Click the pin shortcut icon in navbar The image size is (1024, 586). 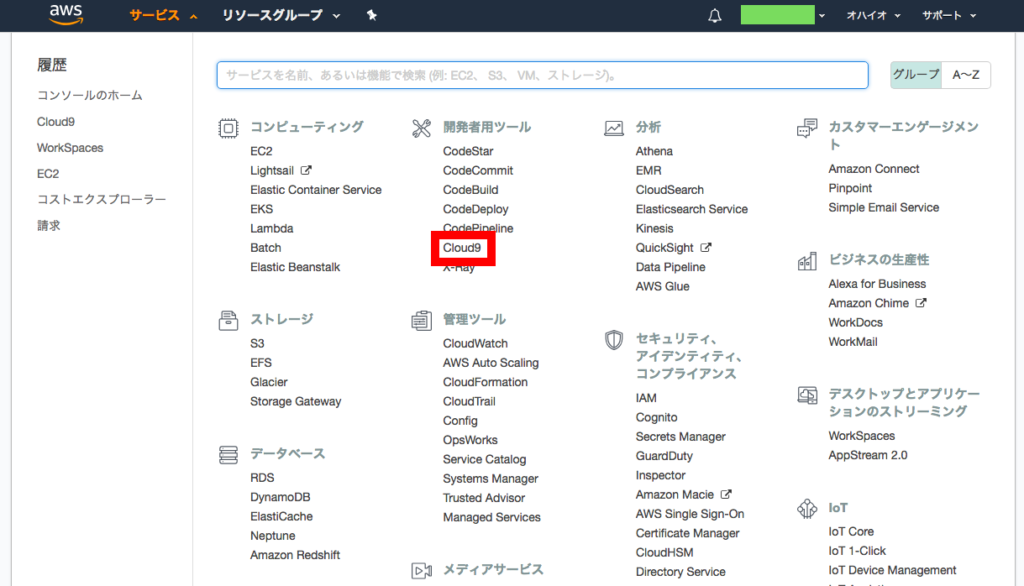[372, 15]
